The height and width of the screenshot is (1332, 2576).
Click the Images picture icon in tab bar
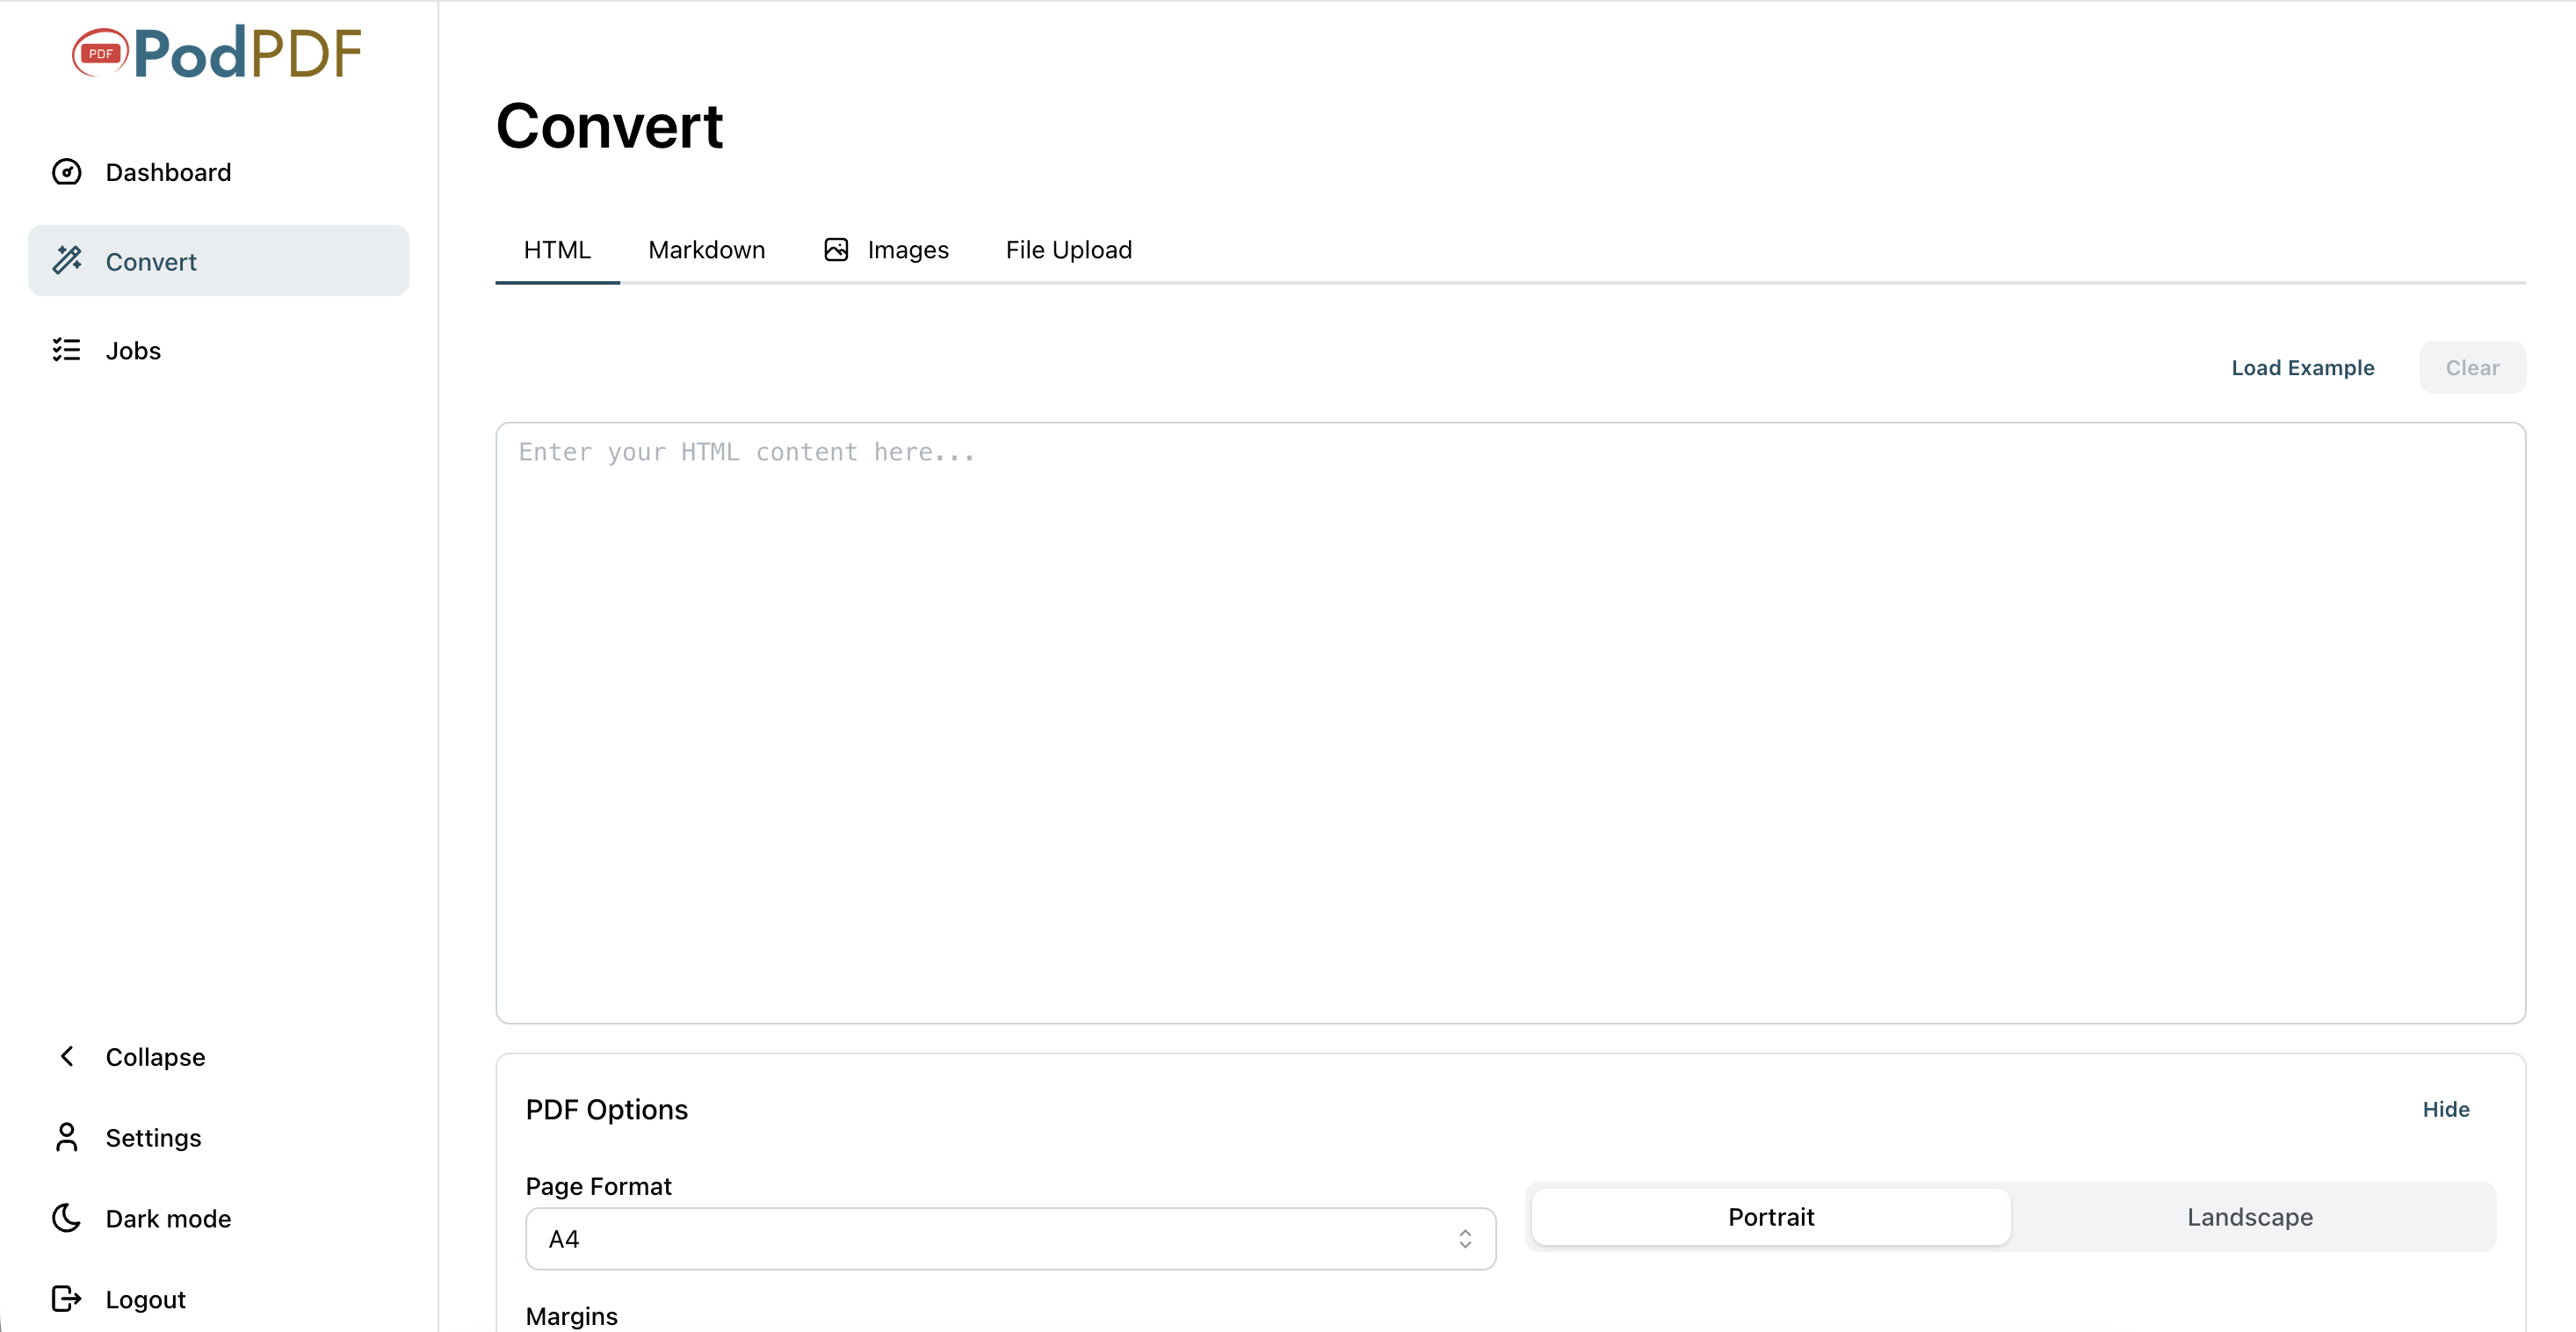tap(837, 249)
